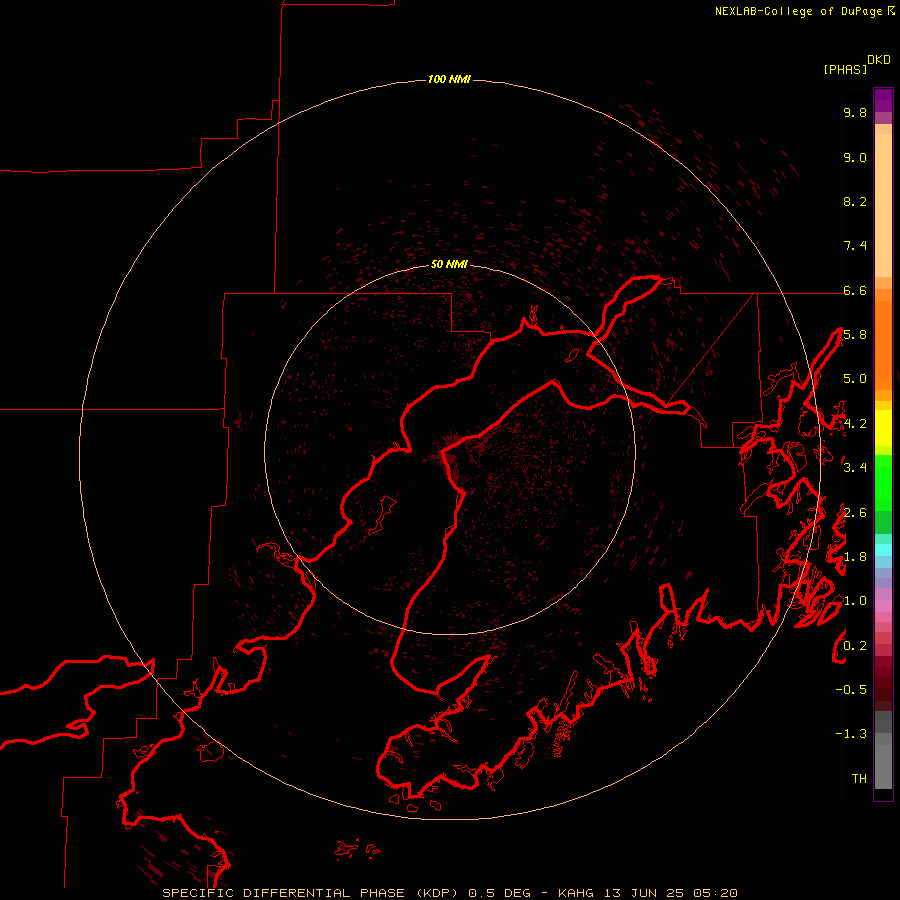900x900 pixels.
Task: Select the orange segment of color scale
Action: [883, 344]
